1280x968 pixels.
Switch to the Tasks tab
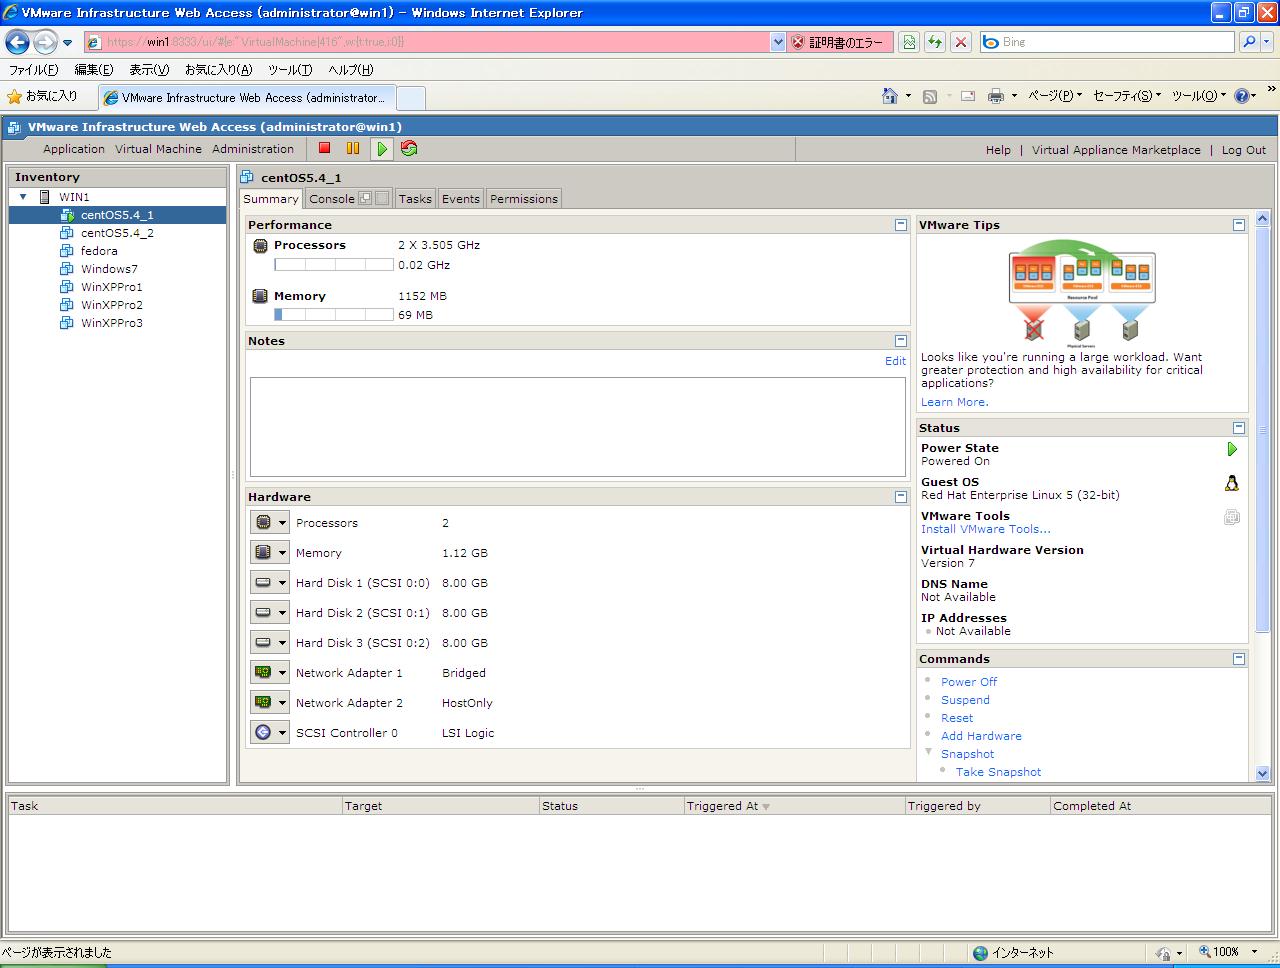[415, 199]
